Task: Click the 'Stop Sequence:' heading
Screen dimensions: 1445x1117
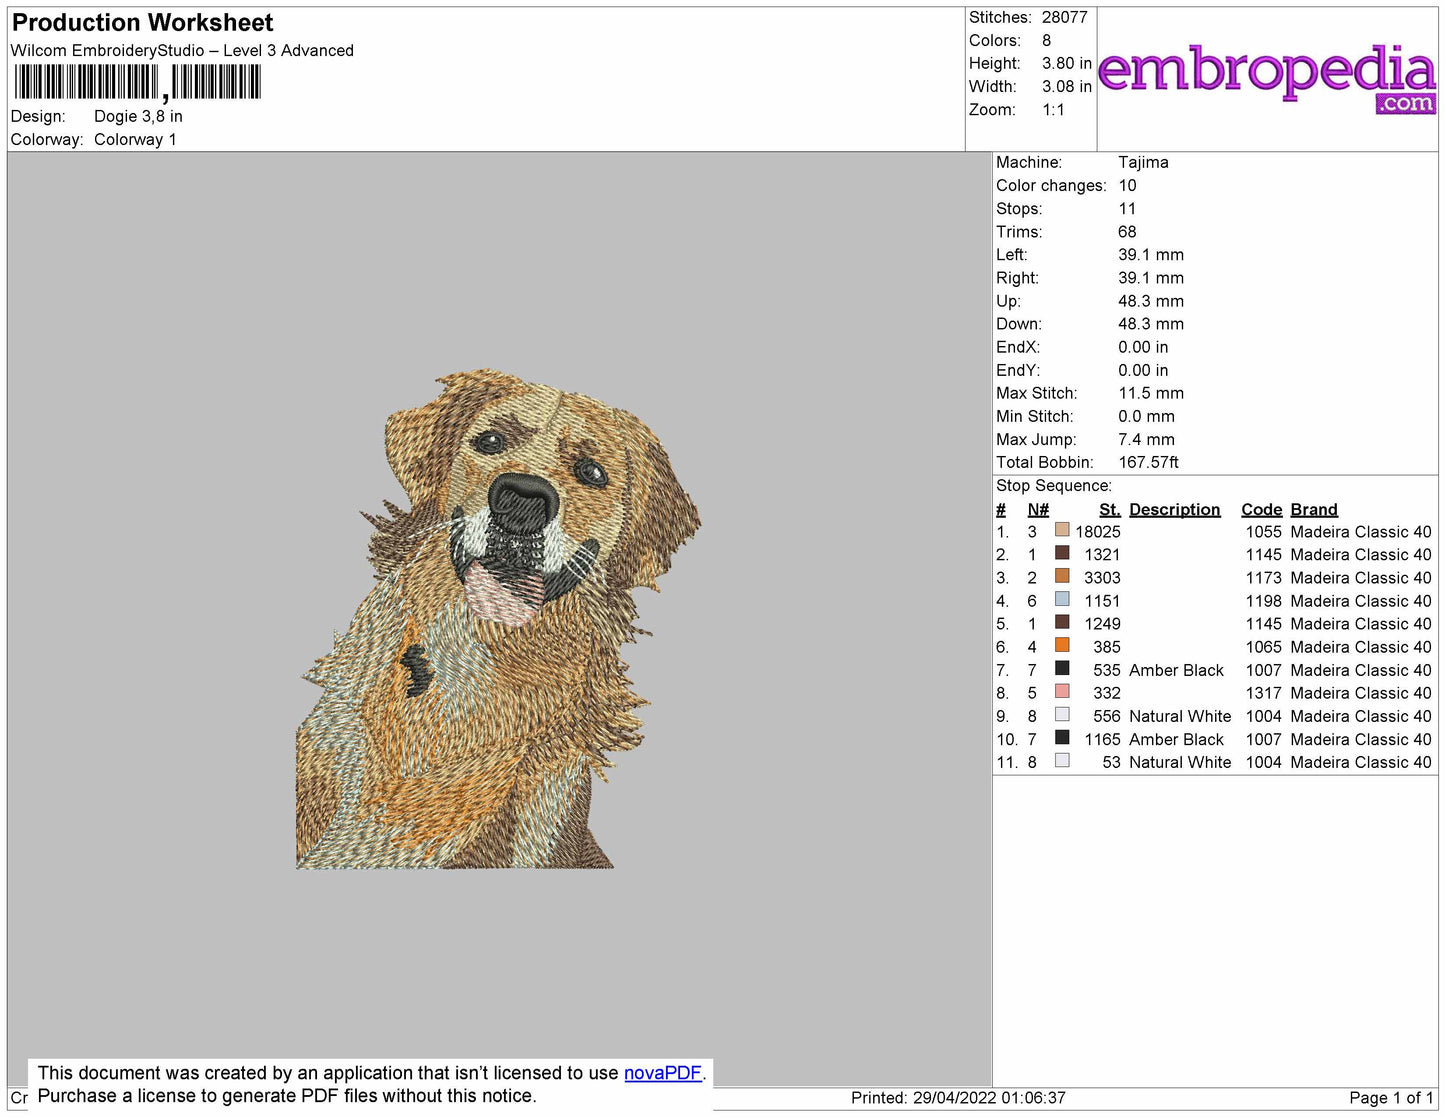Action: pyautogui.click(x=1053, y=486)
